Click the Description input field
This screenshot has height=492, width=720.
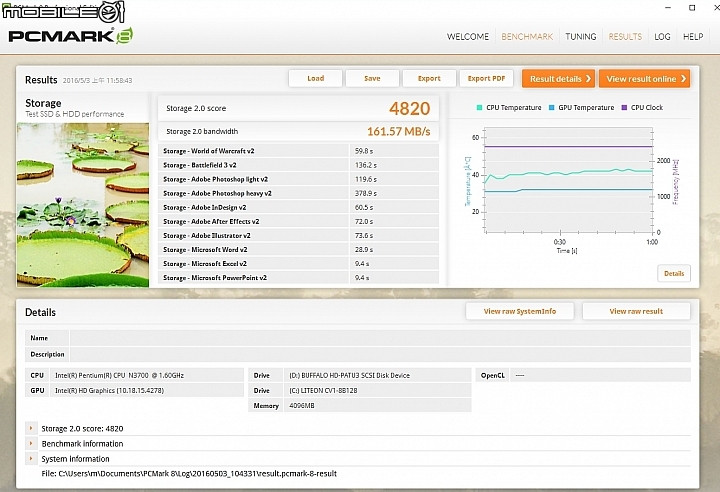[380, 355]
